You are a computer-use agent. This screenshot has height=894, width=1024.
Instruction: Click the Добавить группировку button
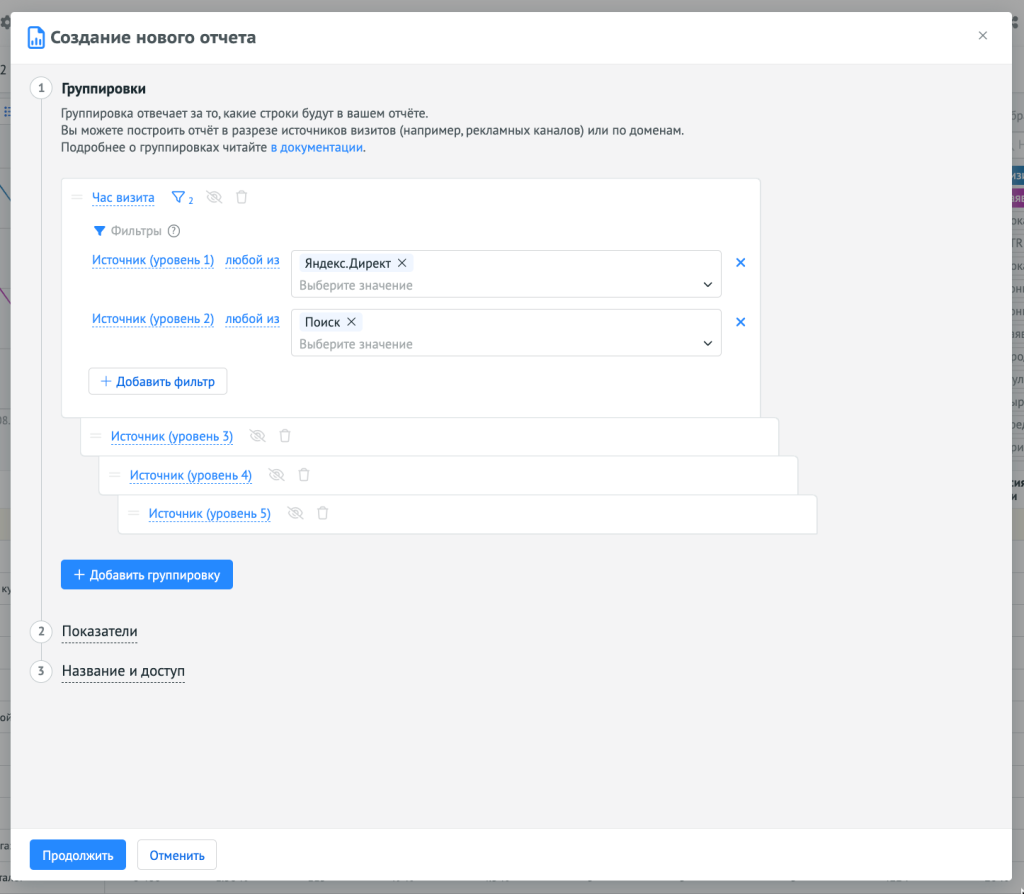point(147,575)
